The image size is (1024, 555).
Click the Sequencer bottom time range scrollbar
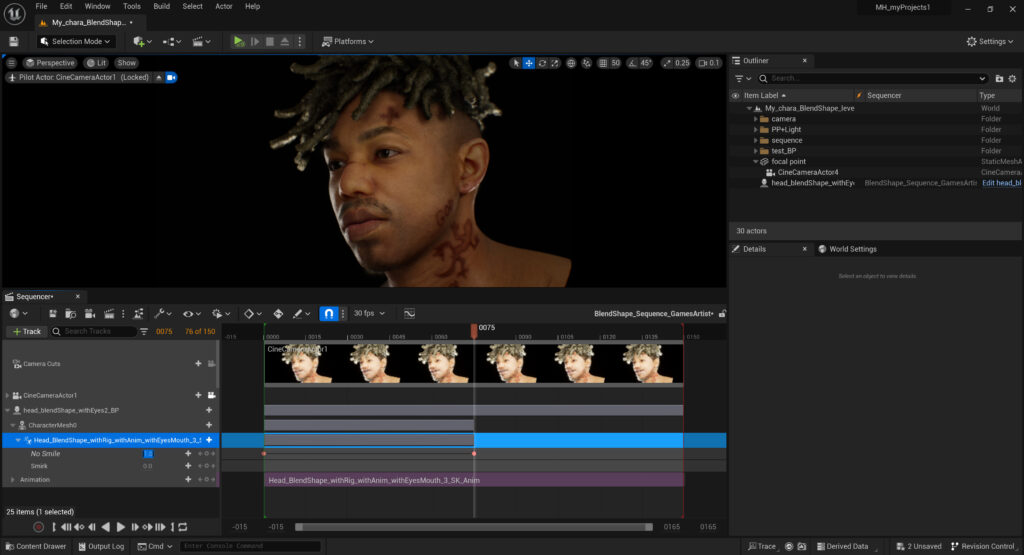coord(473,527)
